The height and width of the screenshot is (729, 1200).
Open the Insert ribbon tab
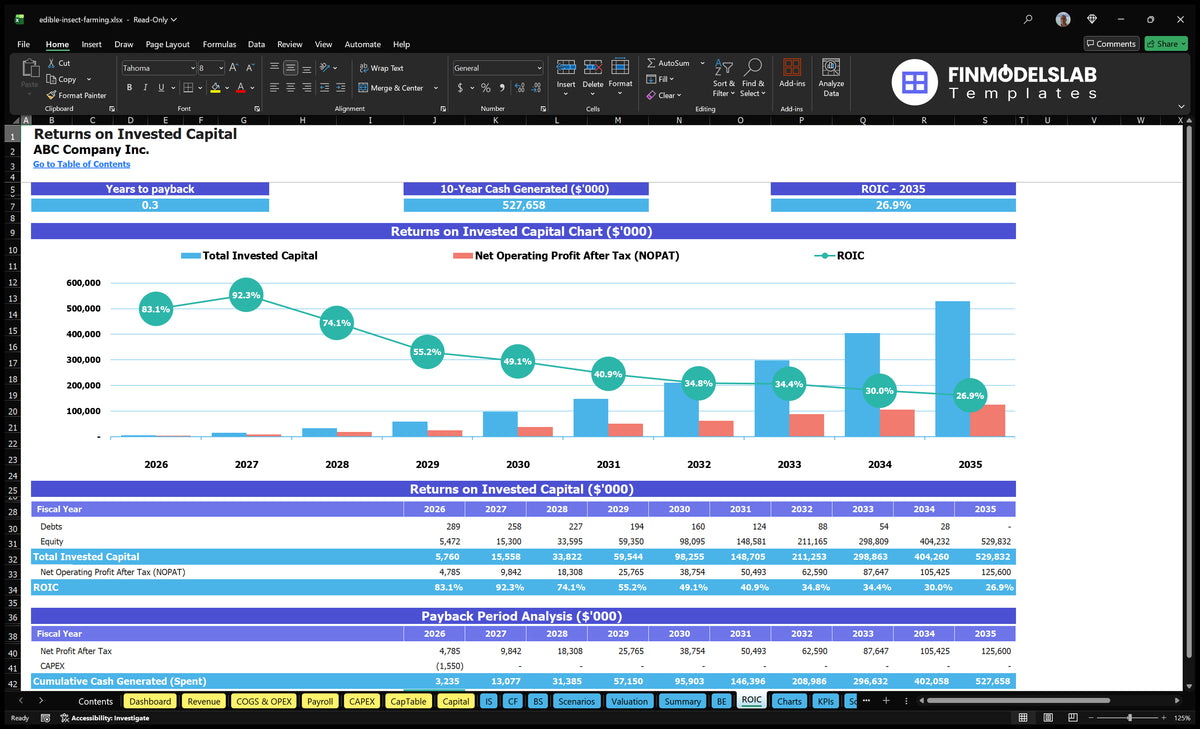coord(91,44)
